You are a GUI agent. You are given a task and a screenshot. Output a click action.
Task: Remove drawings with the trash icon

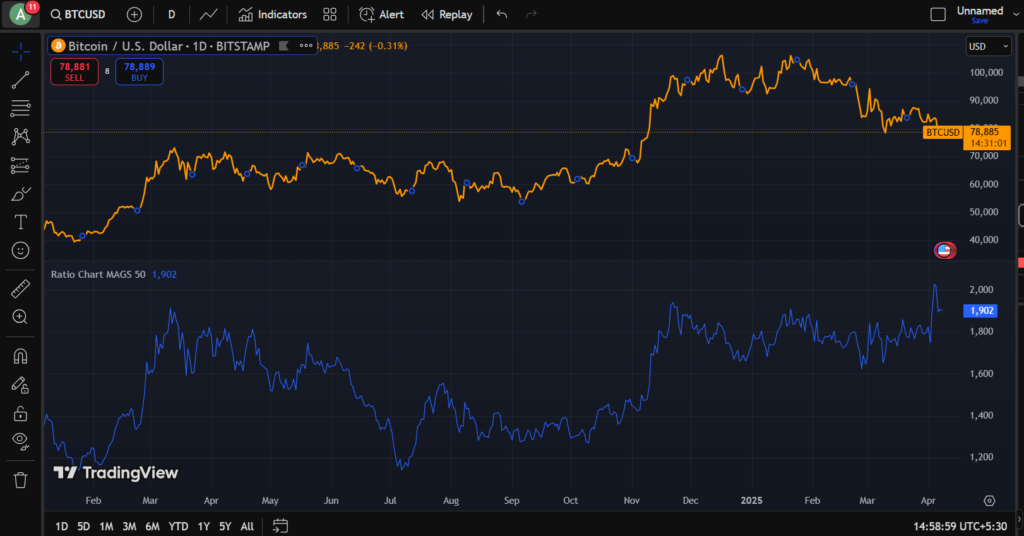click(20, 481)
